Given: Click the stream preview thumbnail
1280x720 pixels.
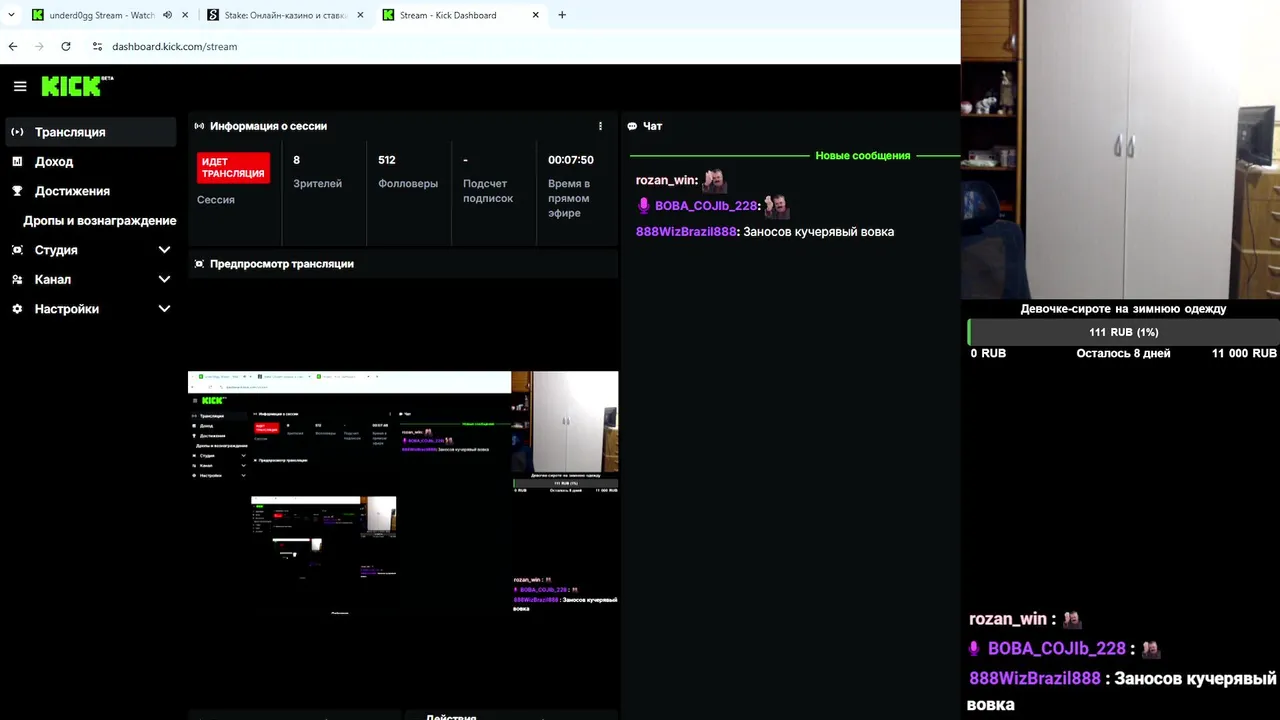Looking at the screenshot, I should pyautogui.click(x=403, y=492).
